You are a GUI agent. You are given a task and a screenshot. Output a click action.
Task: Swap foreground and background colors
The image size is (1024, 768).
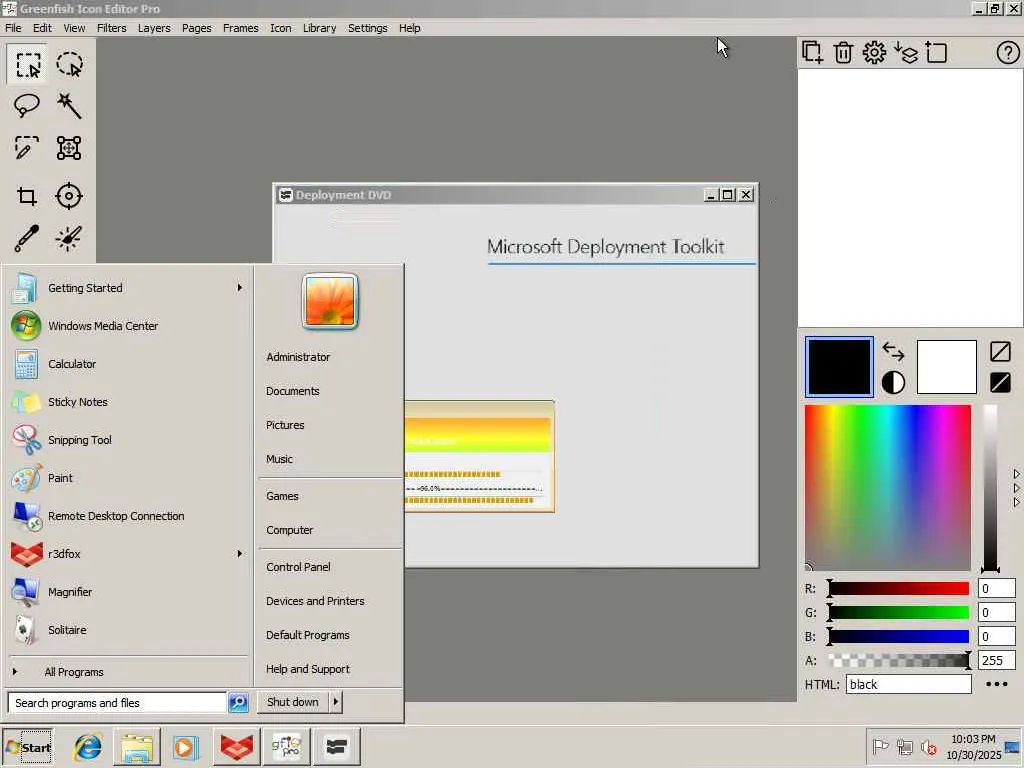click(893, 351)
